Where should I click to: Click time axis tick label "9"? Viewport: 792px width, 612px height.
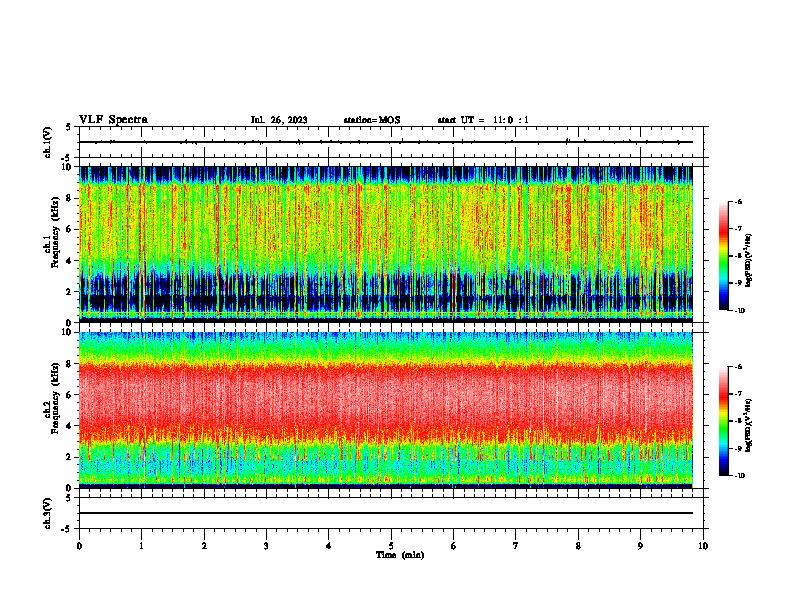(x=640, y=546)
